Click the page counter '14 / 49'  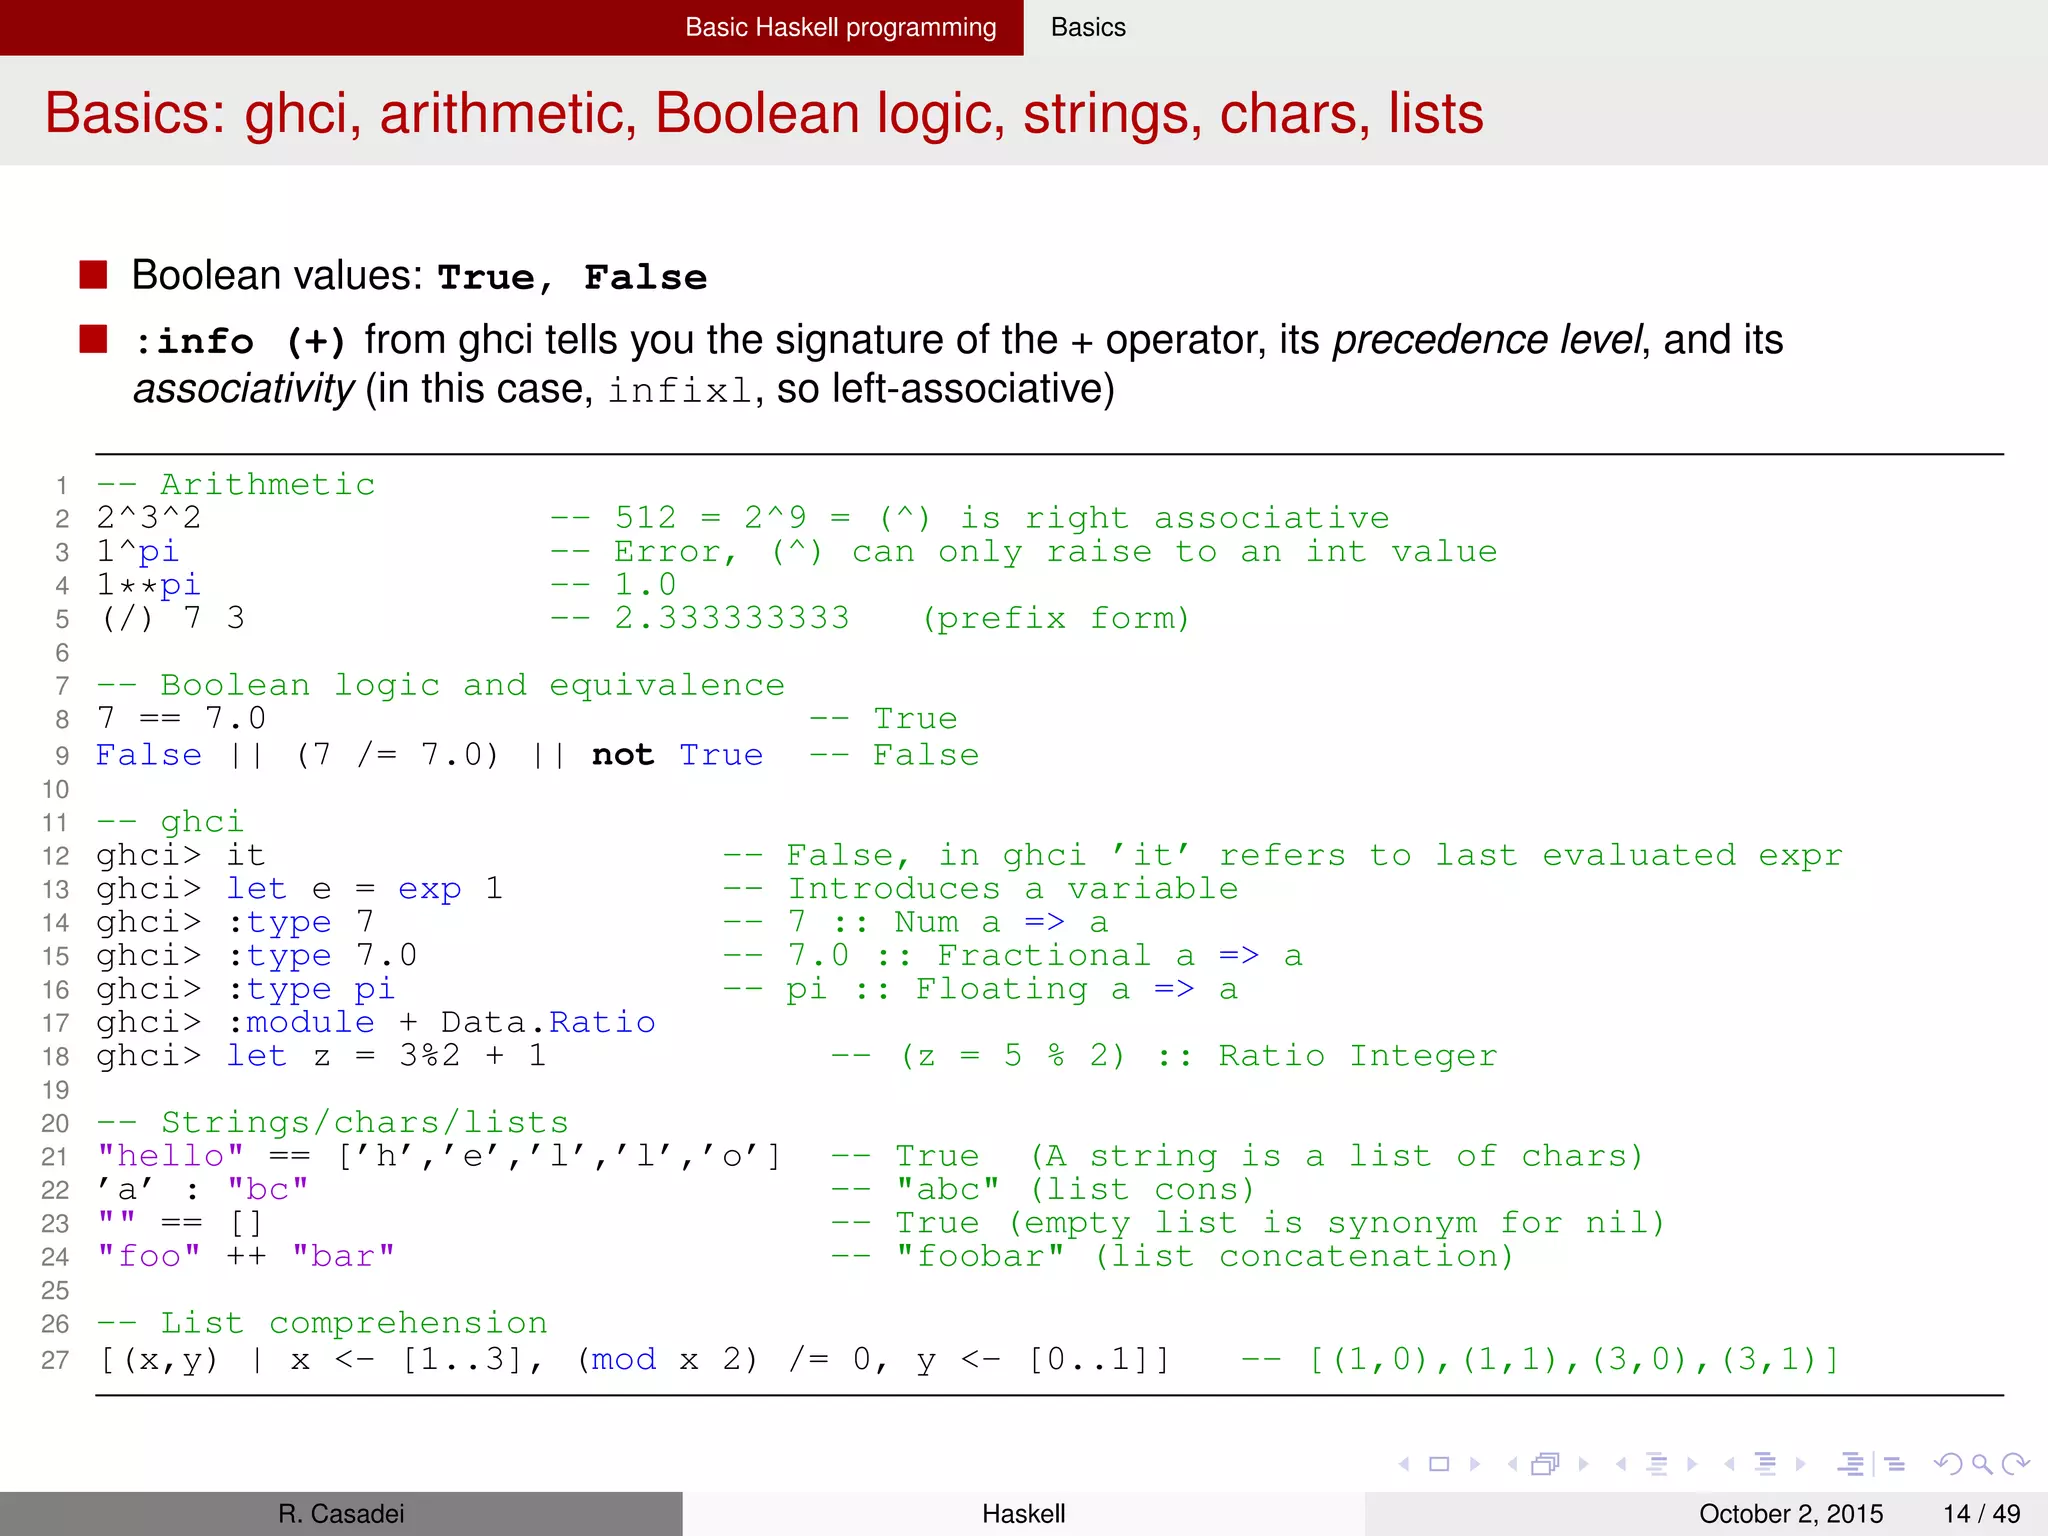coord(1982,1514)
